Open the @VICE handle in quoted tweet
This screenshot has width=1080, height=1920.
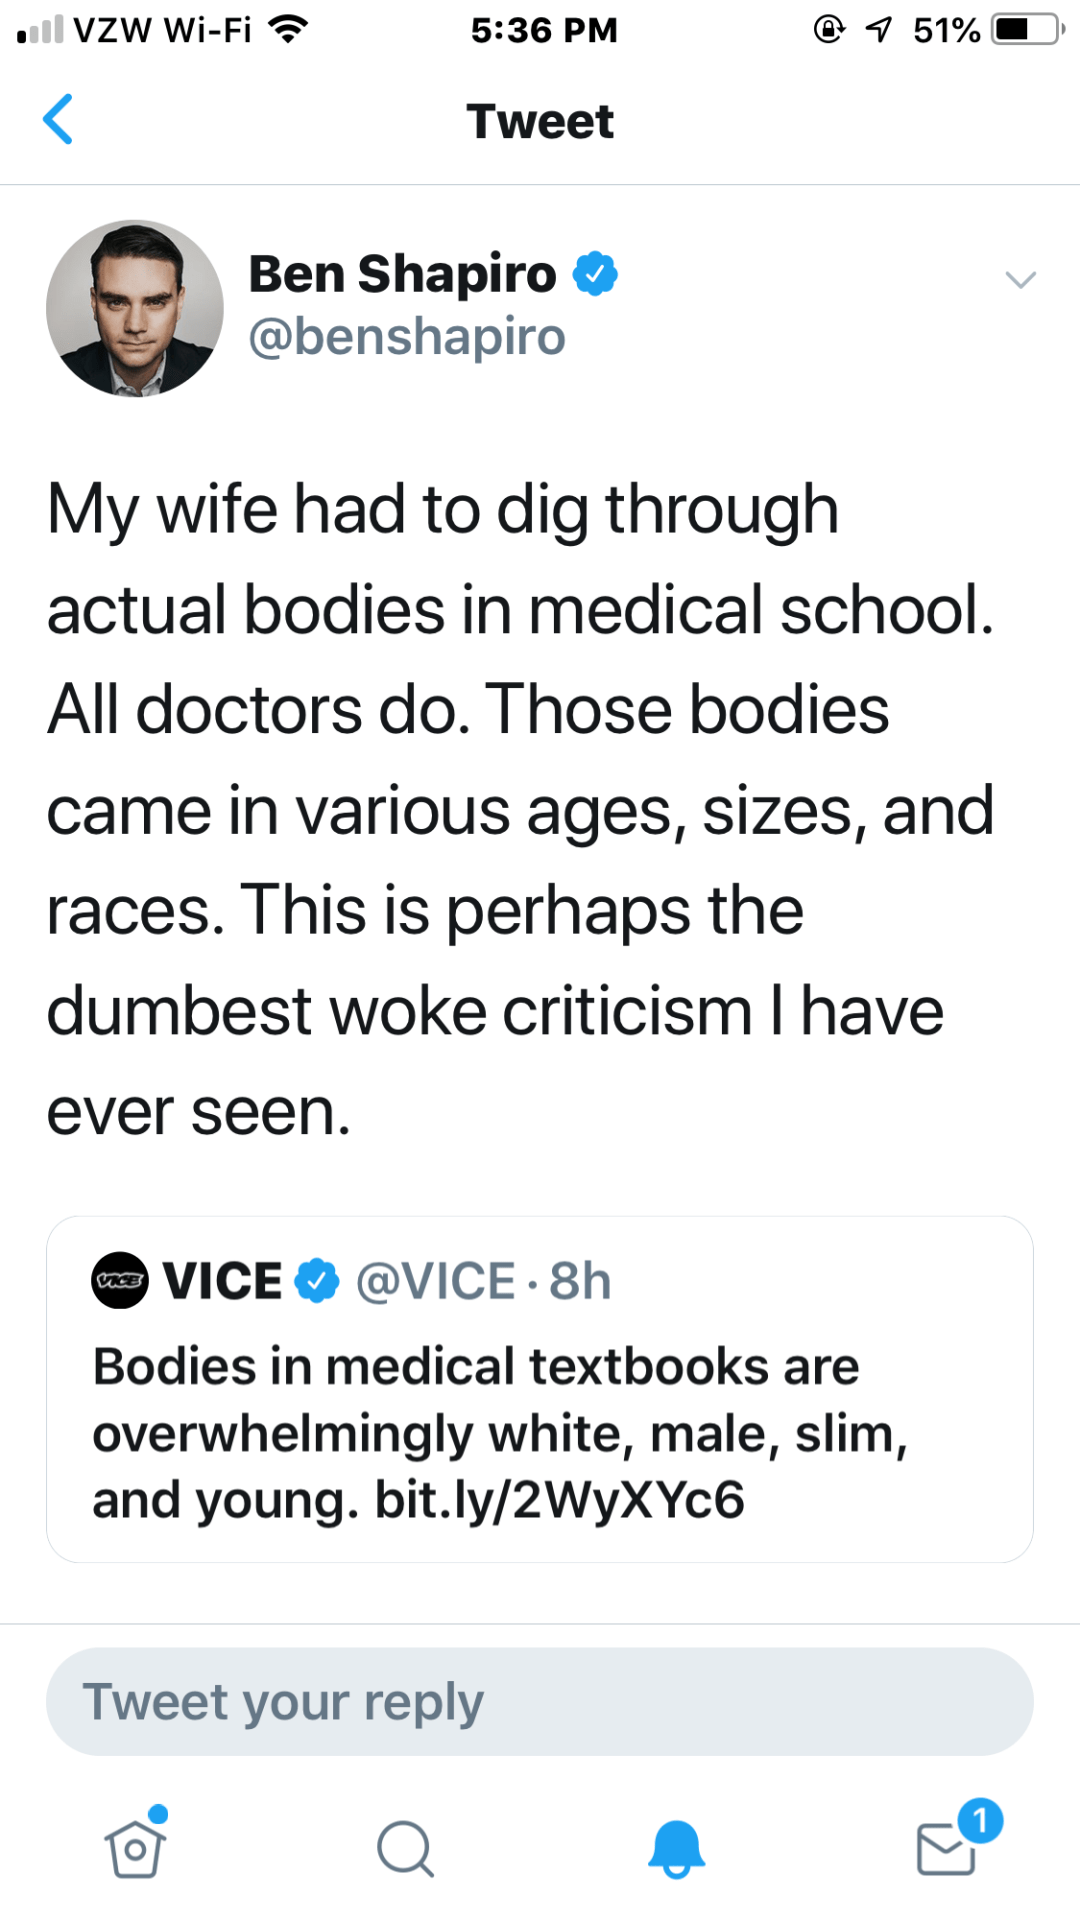click(436, 1281)
